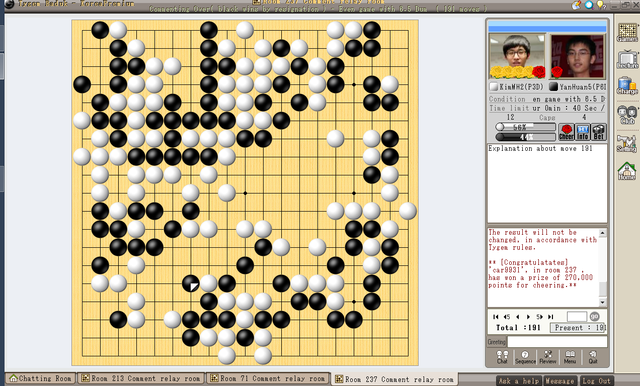Show move numbers with Sequence icon
The width and height of the screenshot is (640, 386).
525,357
